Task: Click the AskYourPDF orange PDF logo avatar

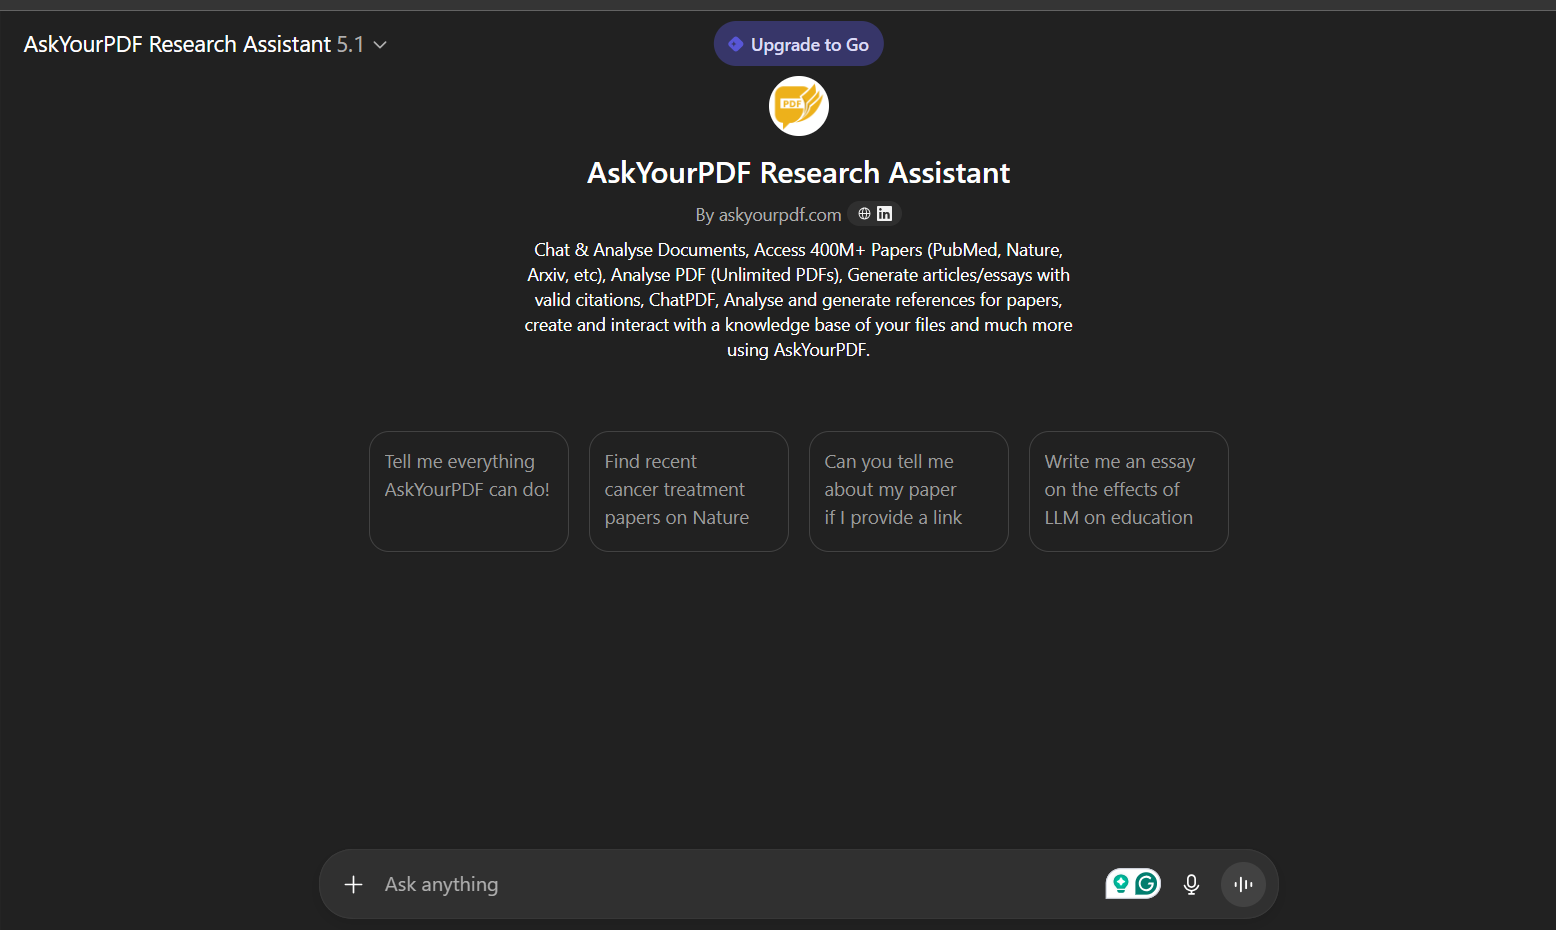Action: coord(798,106)
